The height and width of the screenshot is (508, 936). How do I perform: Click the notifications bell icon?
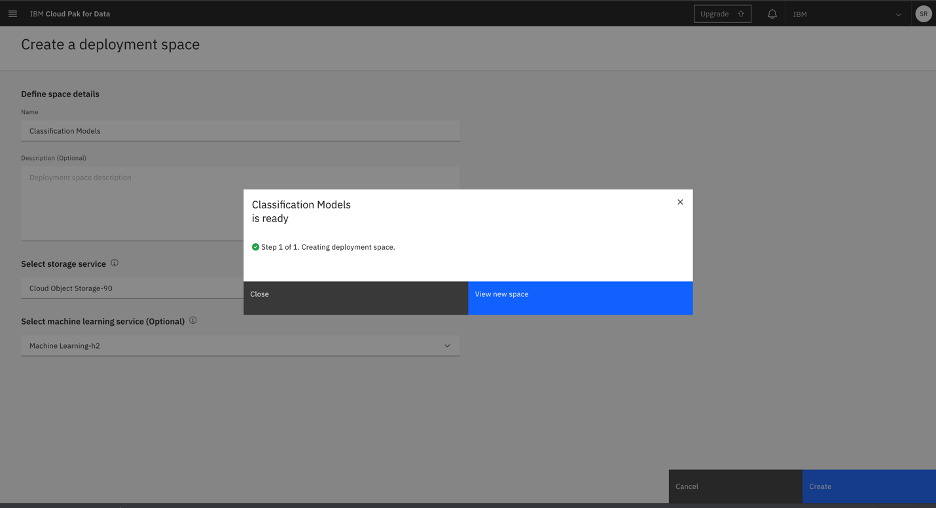click(772, 14)
